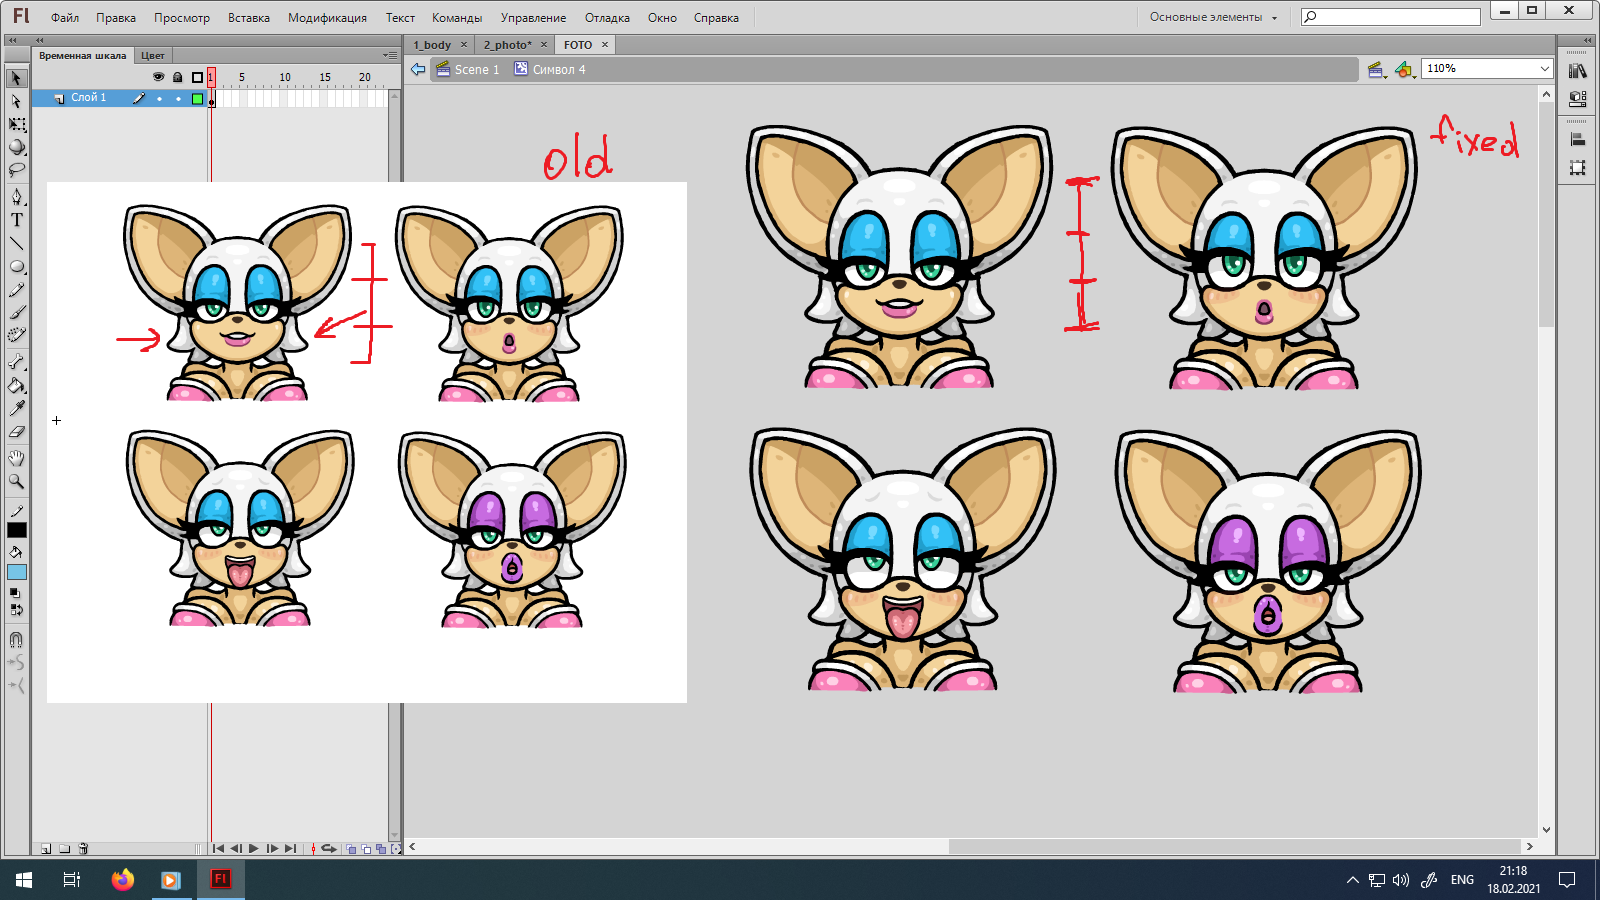
Task: Create a new layer folder
Action: pyautogui.click(x=64, y=849)
